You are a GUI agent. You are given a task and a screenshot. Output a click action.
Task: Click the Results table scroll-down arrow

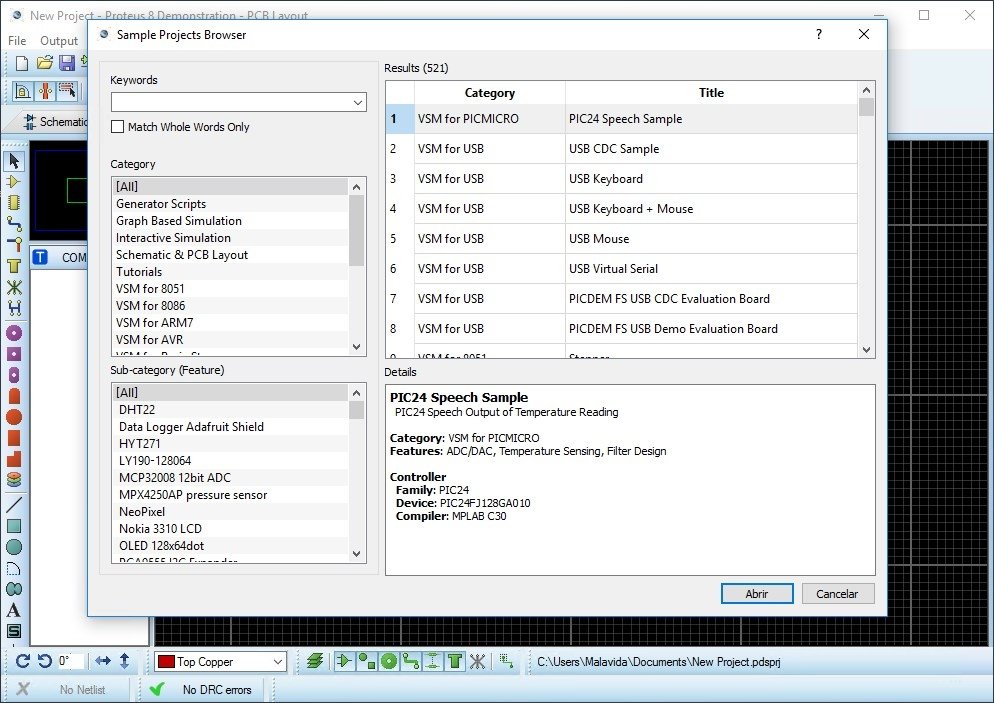tap(867, 349)
